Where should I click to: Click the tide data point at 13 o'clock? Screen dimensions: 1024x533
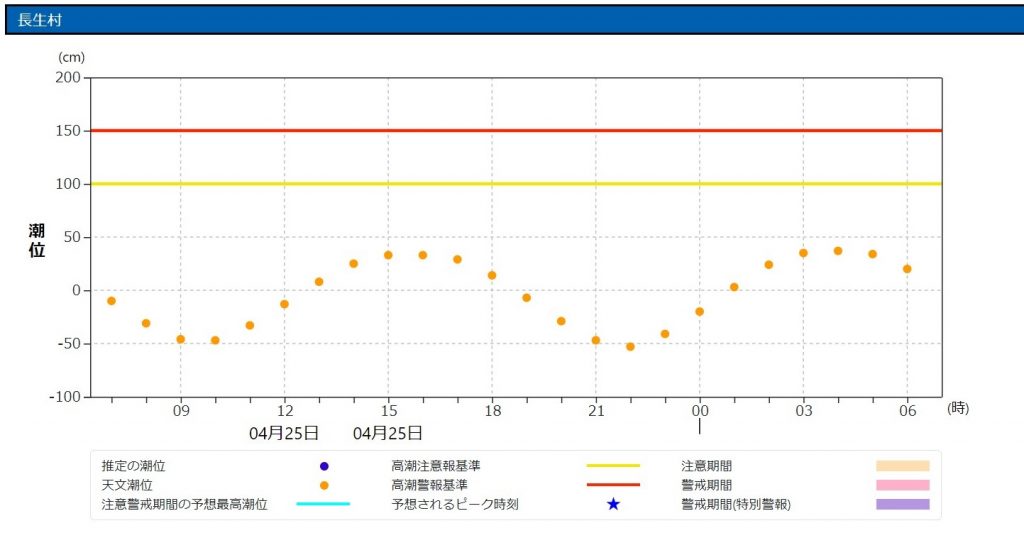coord(319,282)
